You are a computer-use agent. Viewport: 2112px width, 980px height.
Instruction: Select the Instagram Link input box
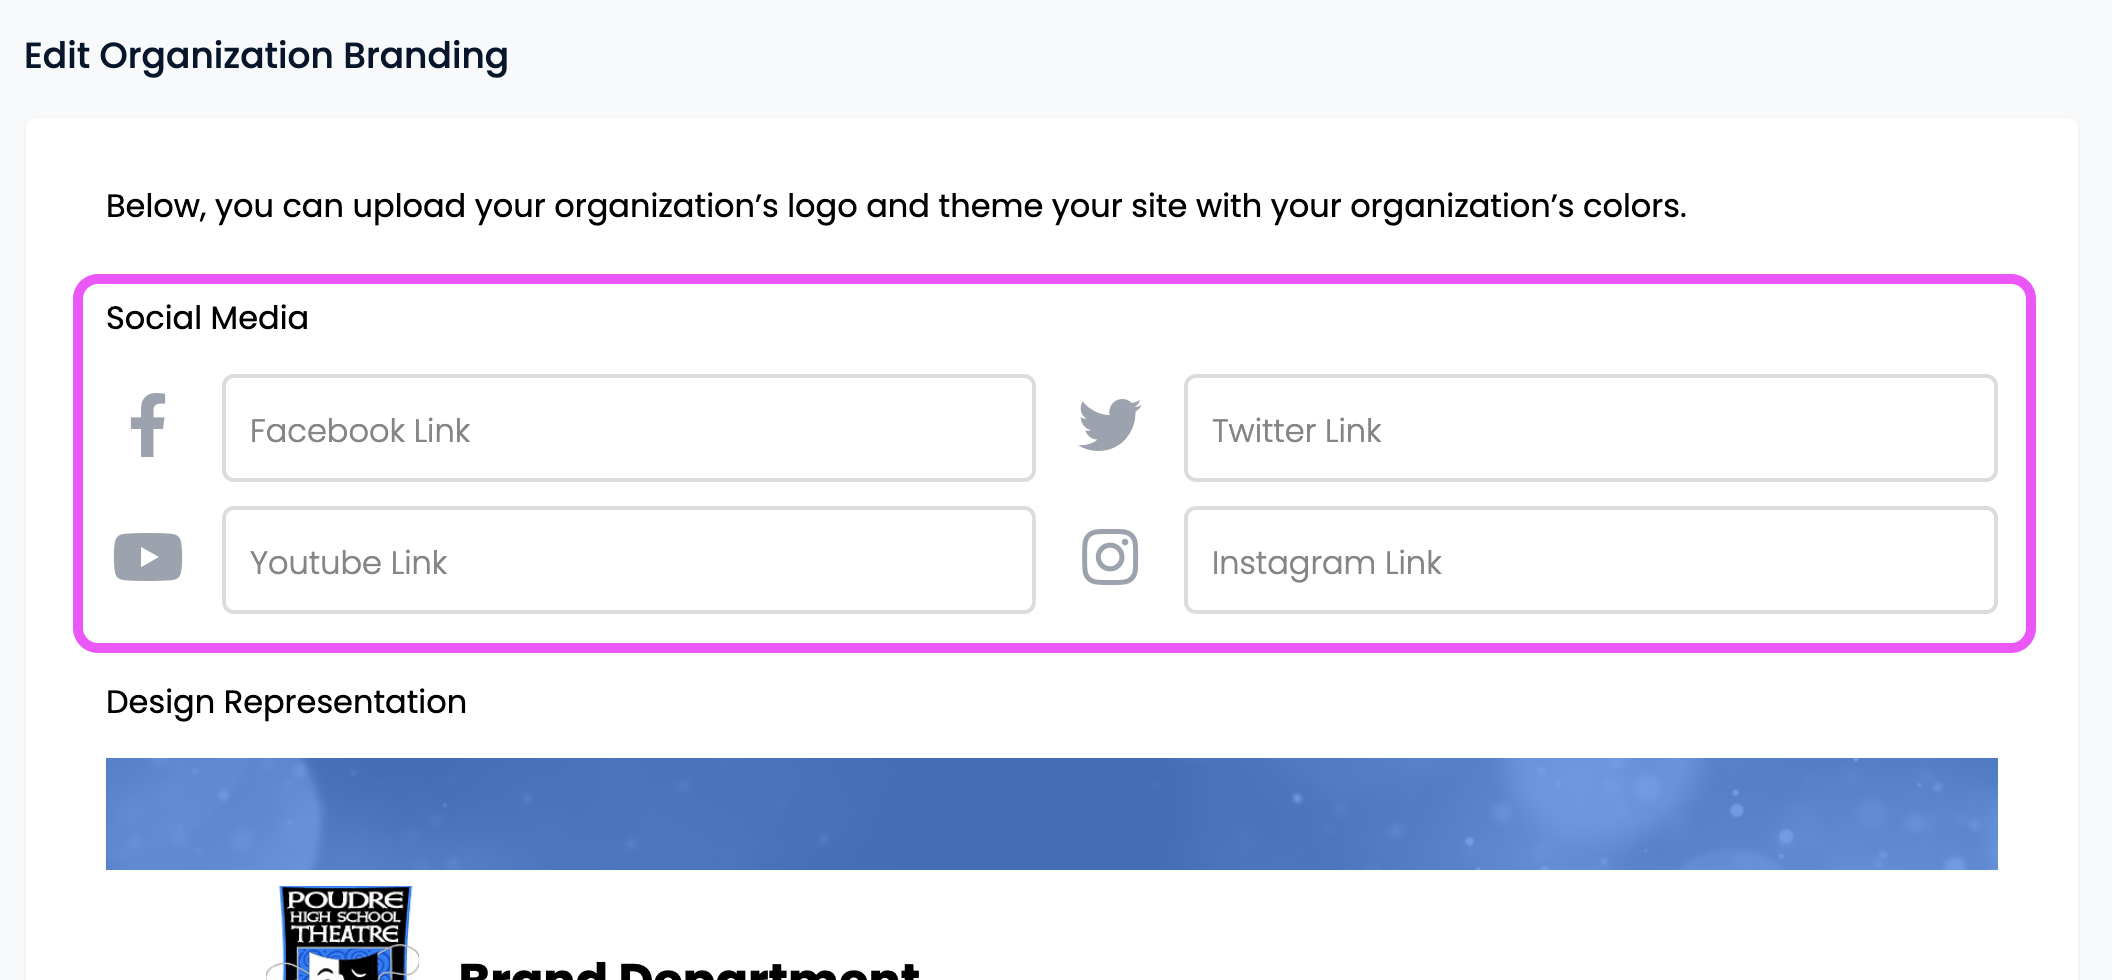tap(1591, 560)
